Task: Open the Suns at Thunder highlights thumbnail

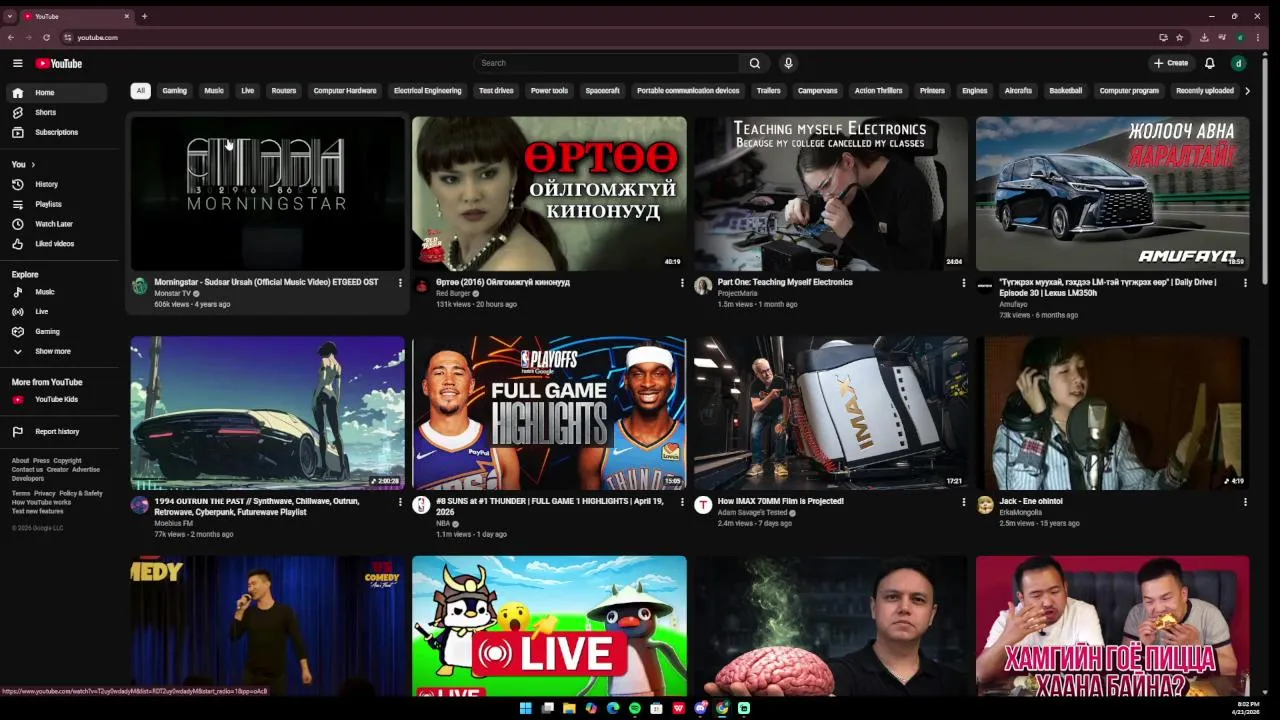Action: [549, 413]
